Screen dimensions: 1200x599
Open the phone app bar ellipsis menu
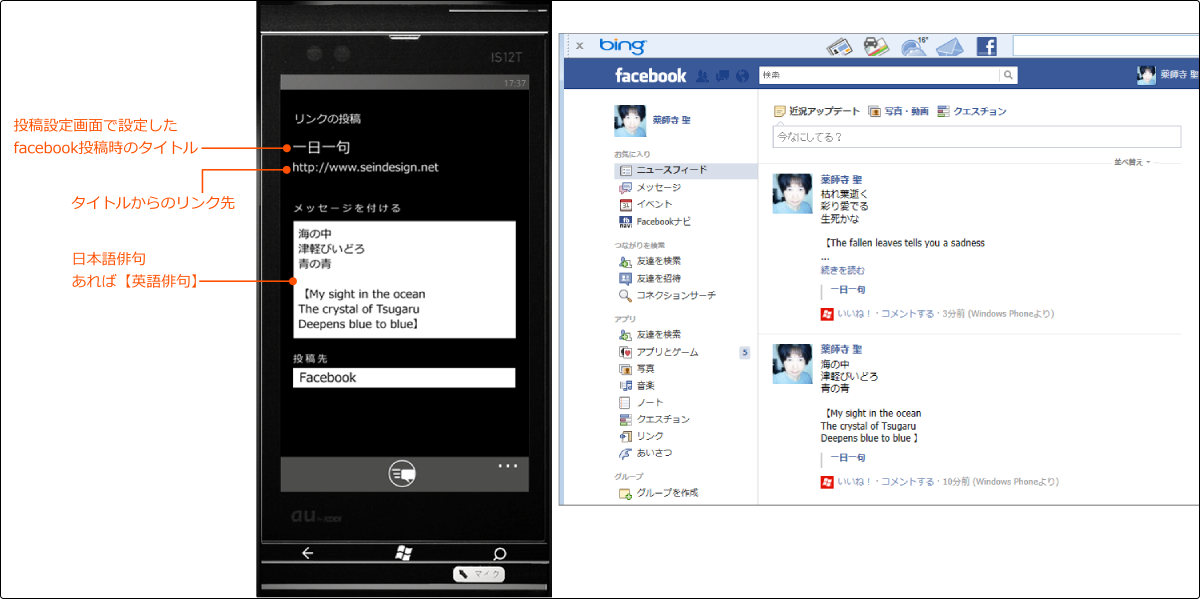507,465
